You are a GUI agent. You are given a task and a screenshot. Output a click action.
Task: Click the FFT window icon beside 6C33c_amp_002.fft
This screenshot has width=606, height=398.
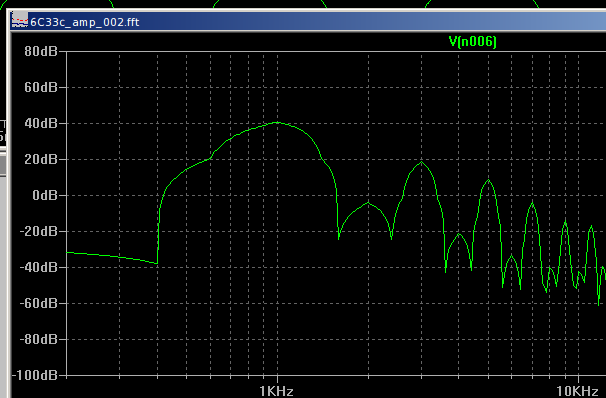coord(19,20)
